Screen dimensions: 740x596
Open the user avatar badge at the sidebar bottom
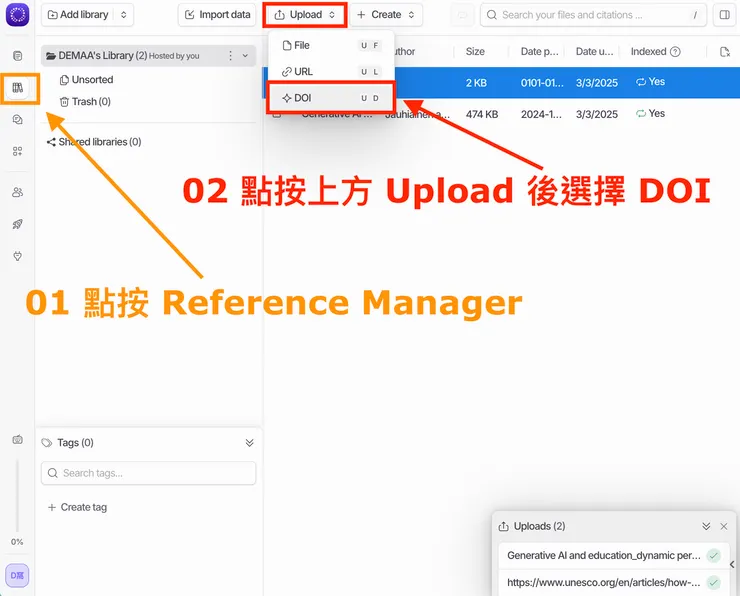tap(17, 575)
